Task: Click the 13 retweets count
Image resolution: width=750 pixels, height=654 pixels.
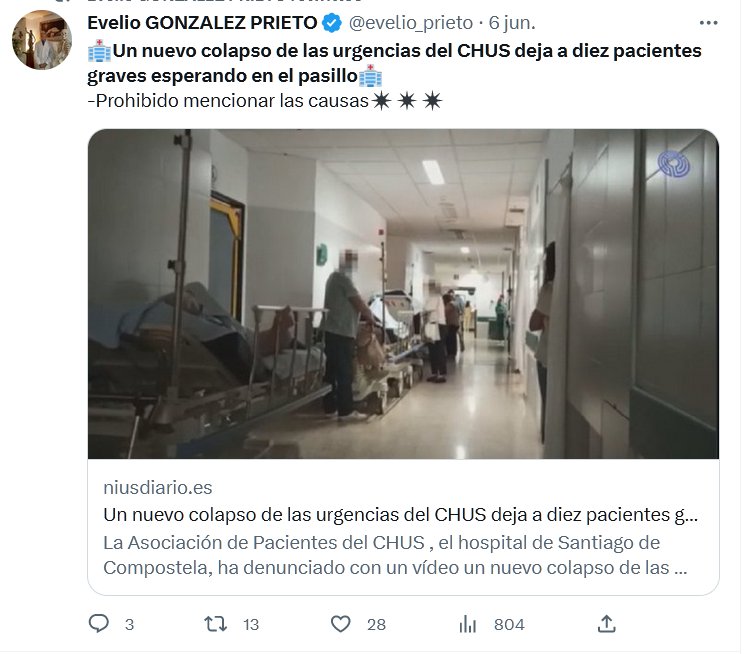Action: coord(251,624)
